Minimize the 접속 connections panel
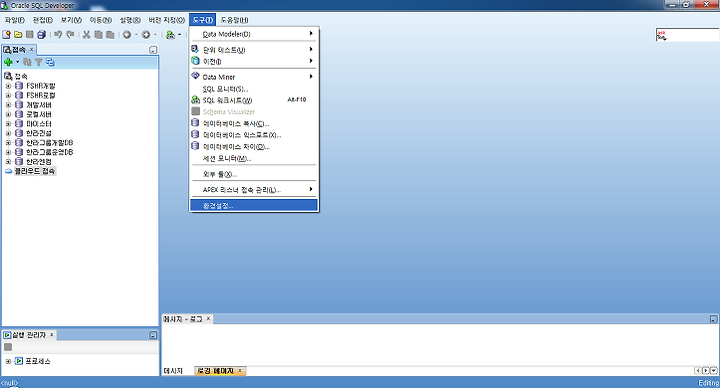 point(153,50)
